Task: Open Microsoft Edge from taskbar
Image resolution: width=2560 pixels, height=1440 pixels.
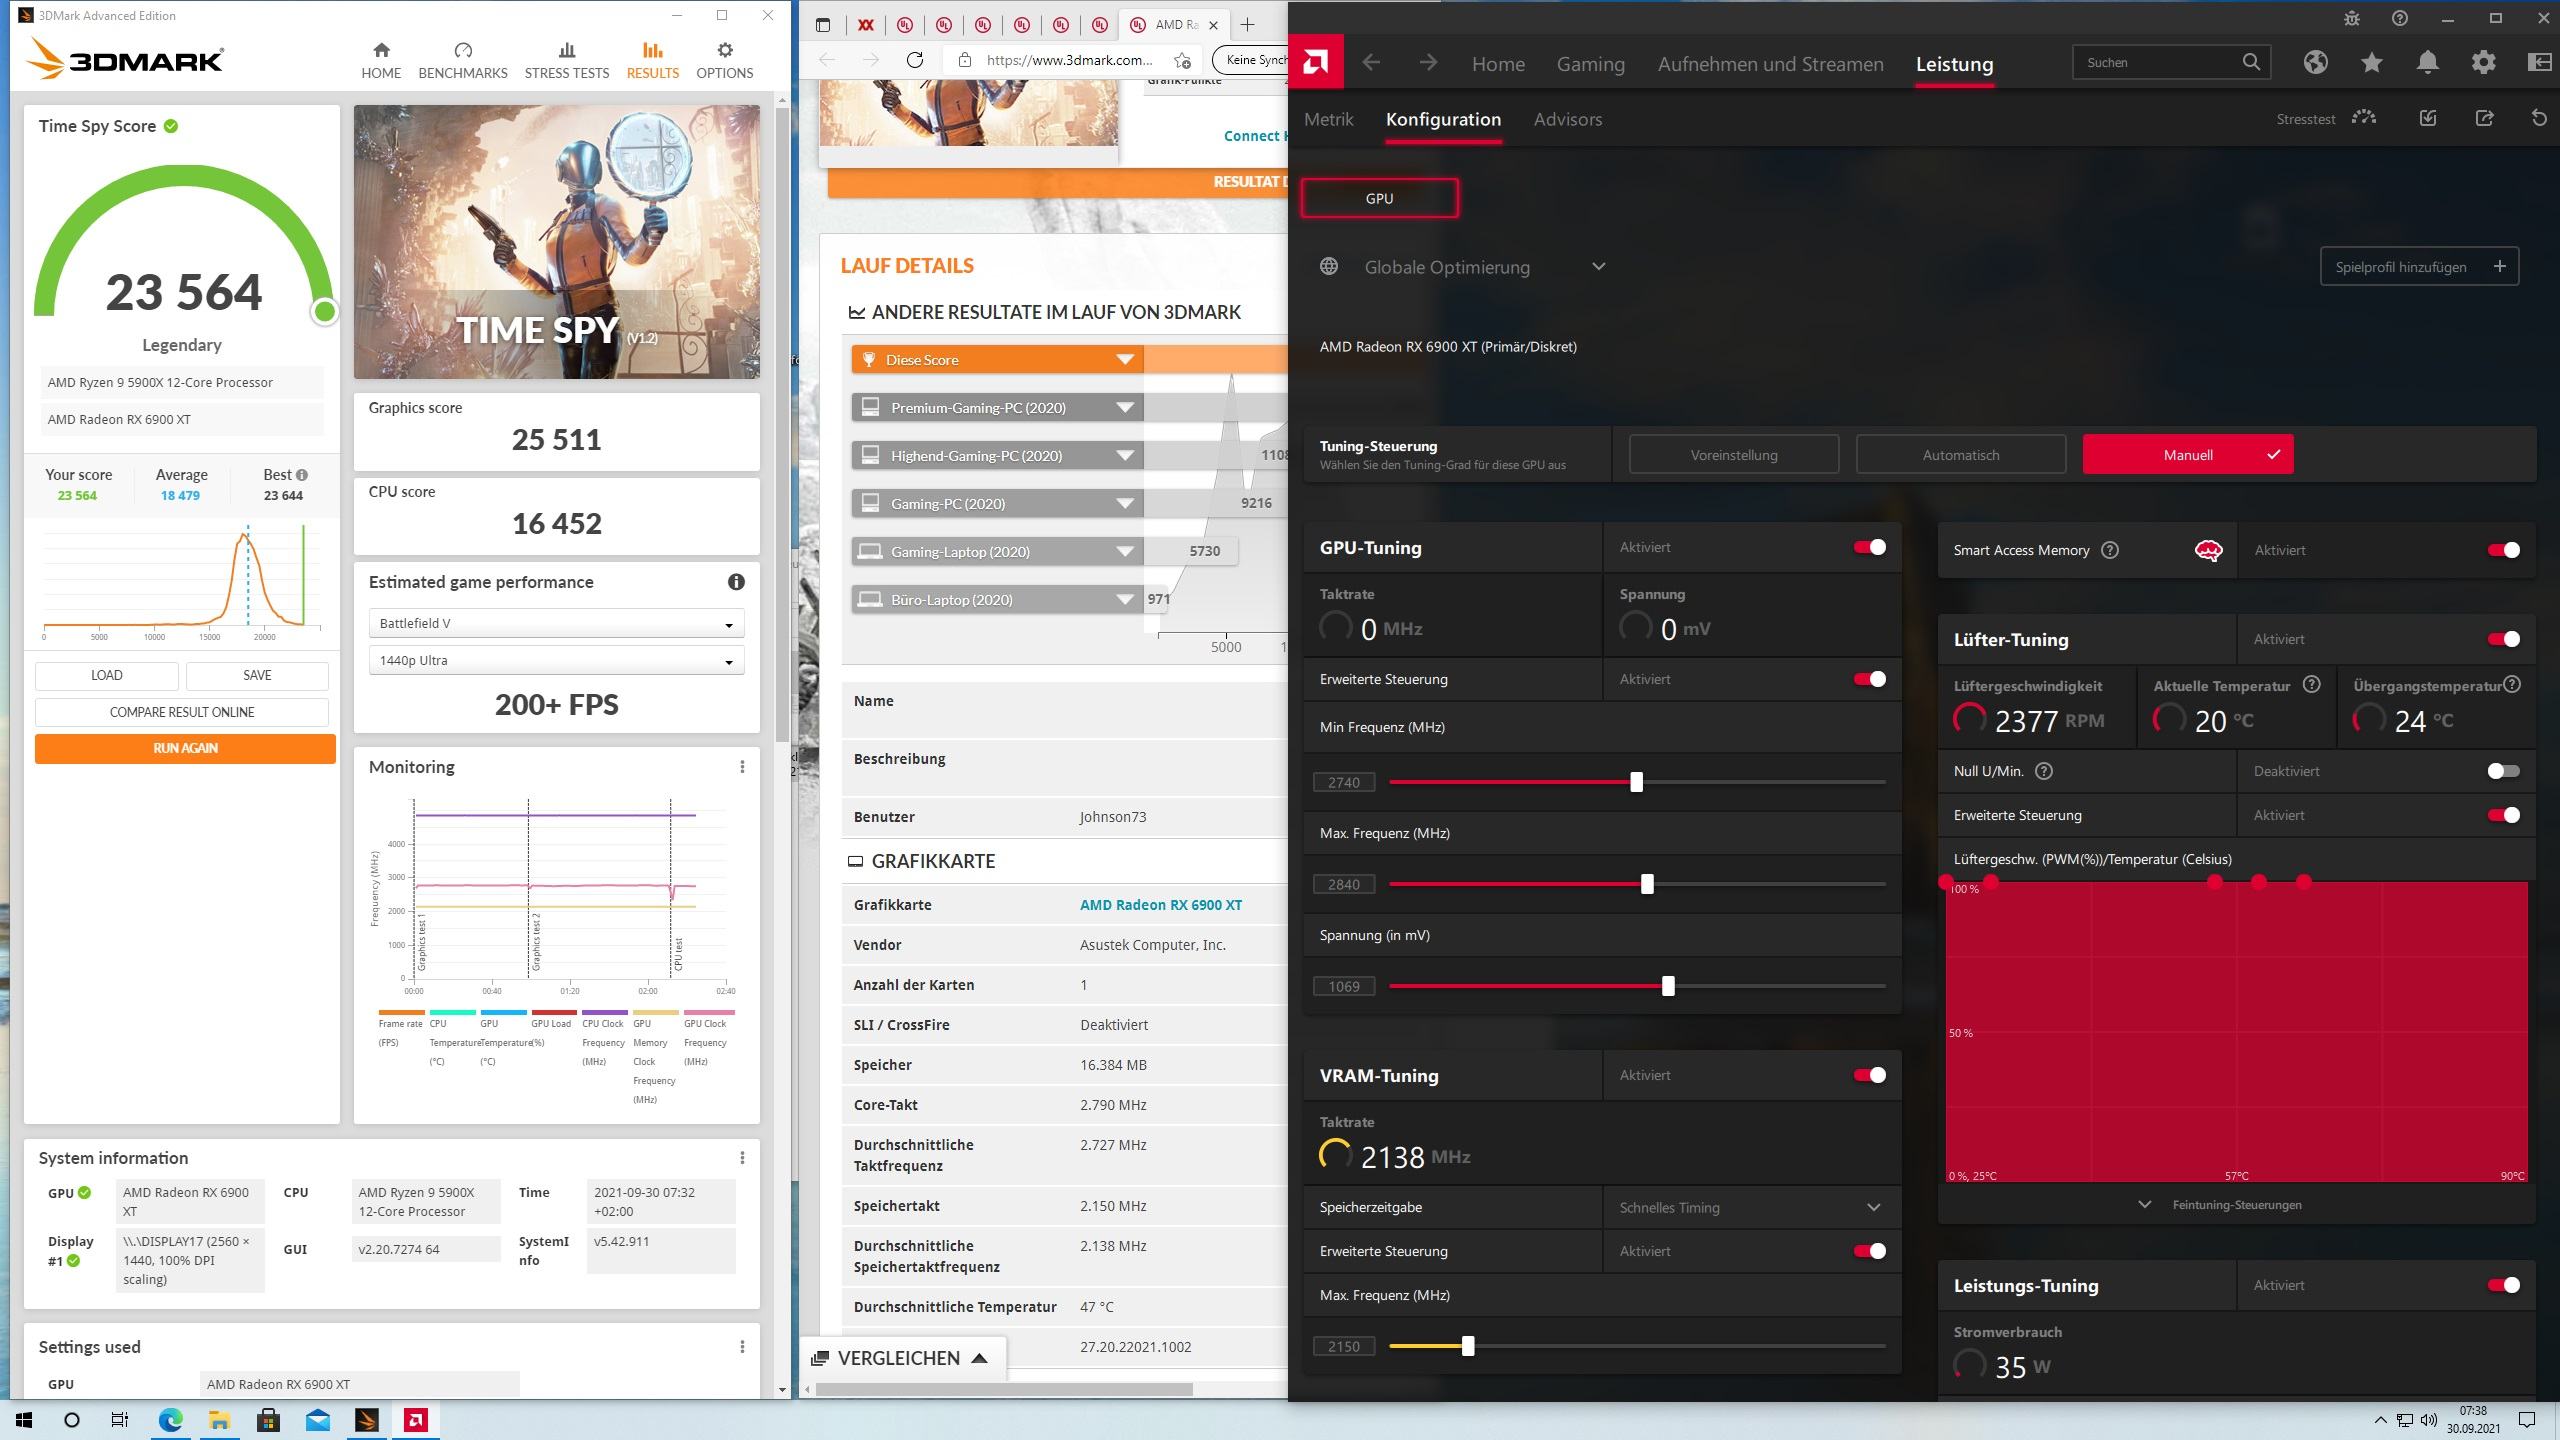Action: [x=170, y=1420]
